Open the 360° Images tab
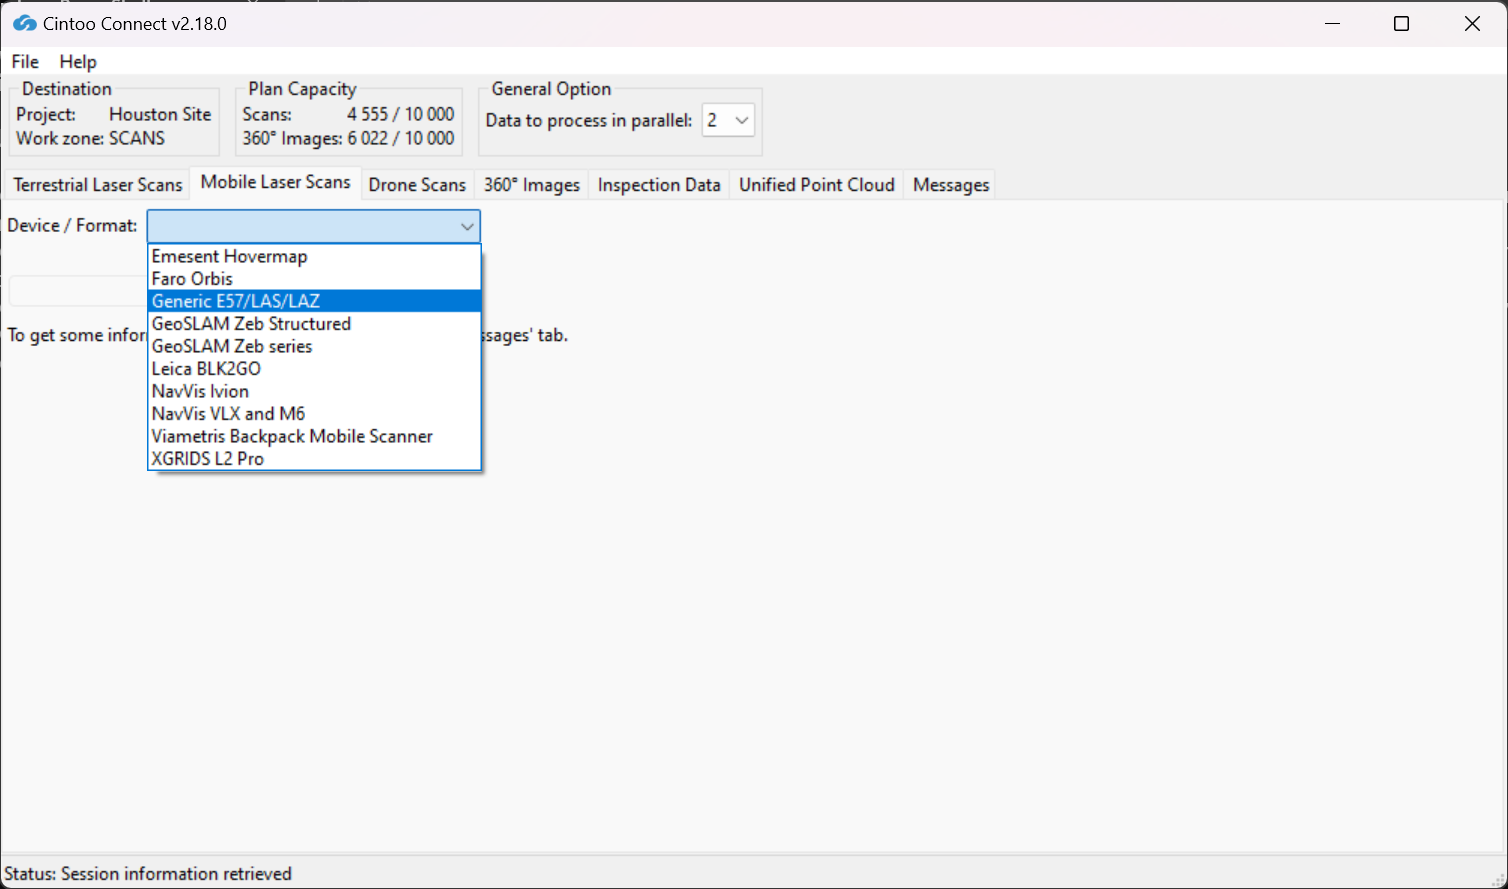 (532, 185)
